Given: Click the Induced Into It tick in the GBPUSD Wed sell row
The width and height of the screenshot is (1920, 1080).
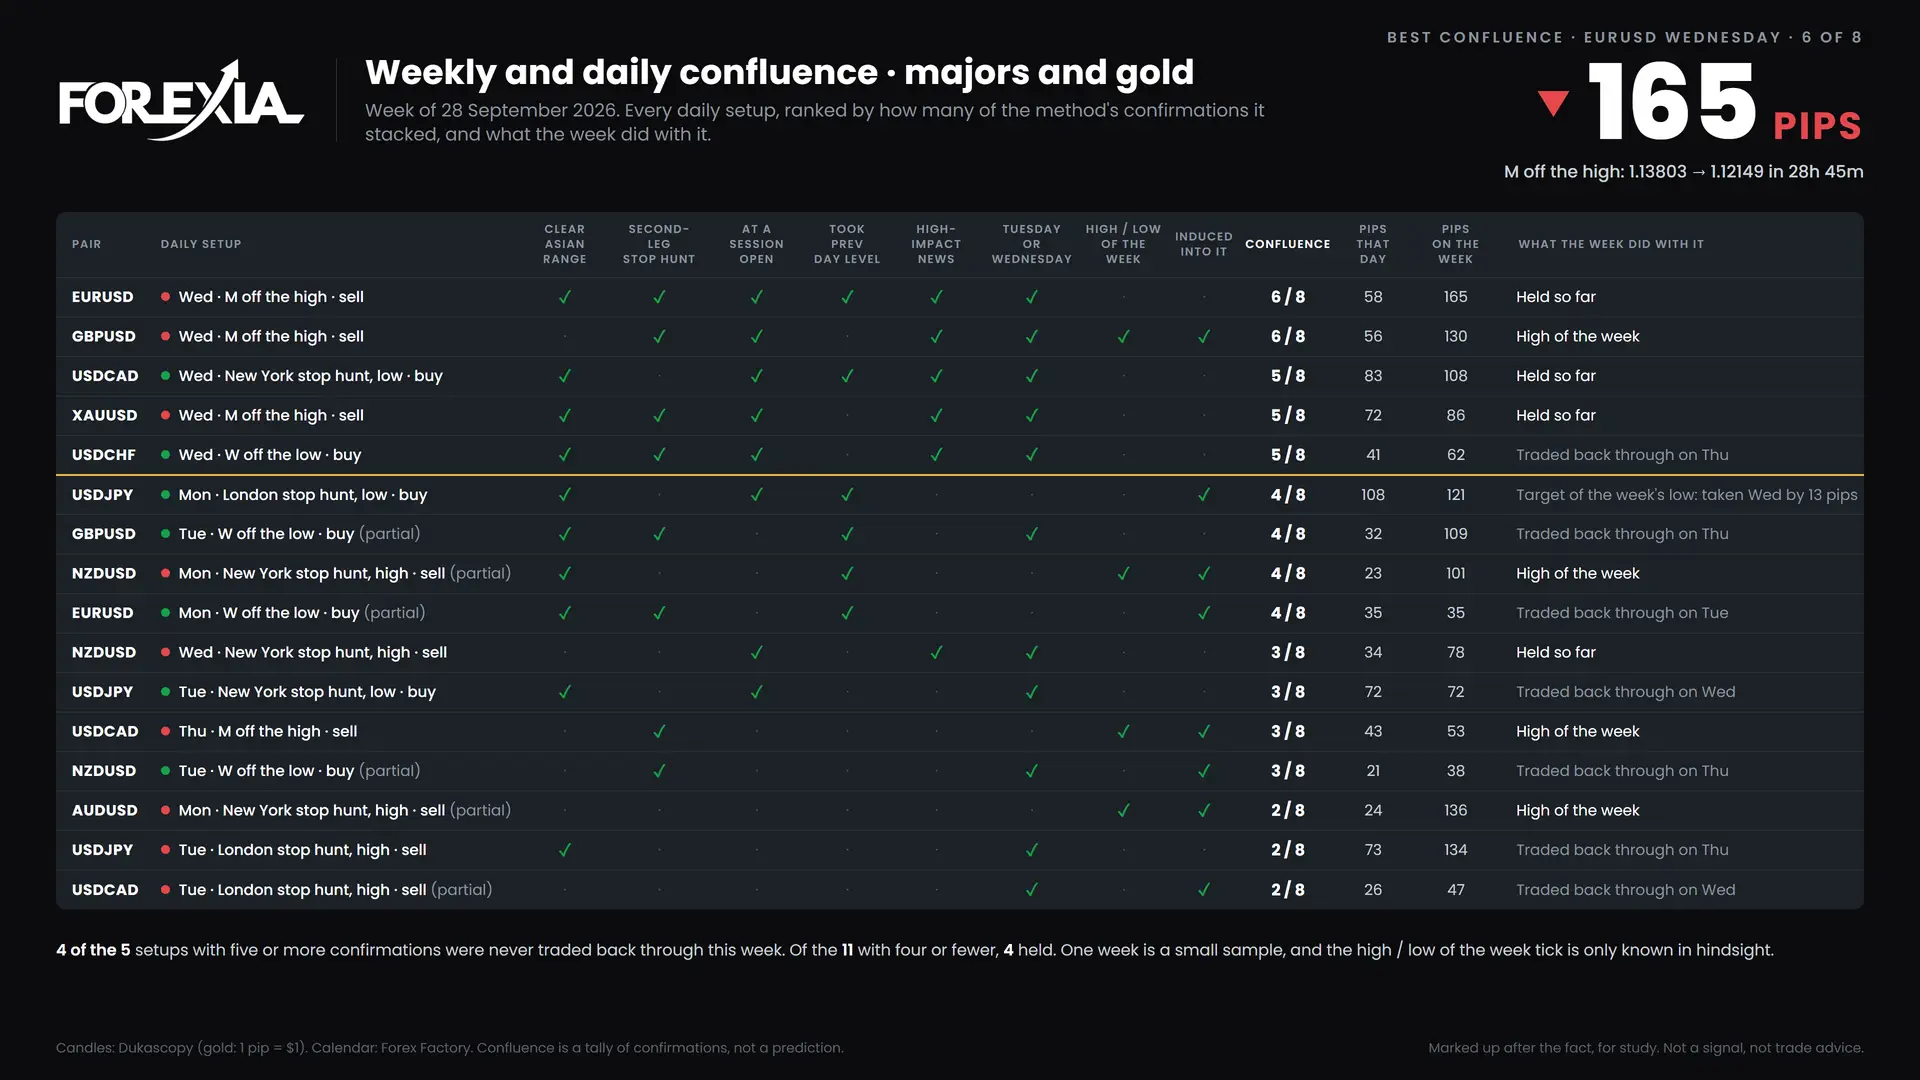Looking at the screenshot, I should pos(1204,336).
